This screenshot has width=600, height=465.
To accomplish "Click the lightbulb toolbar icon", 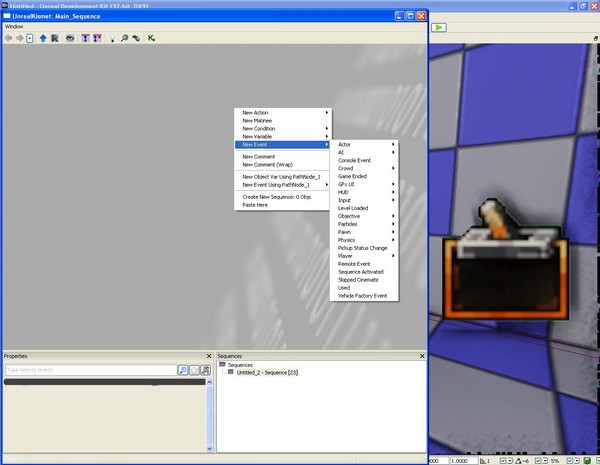I will point(112,38).
